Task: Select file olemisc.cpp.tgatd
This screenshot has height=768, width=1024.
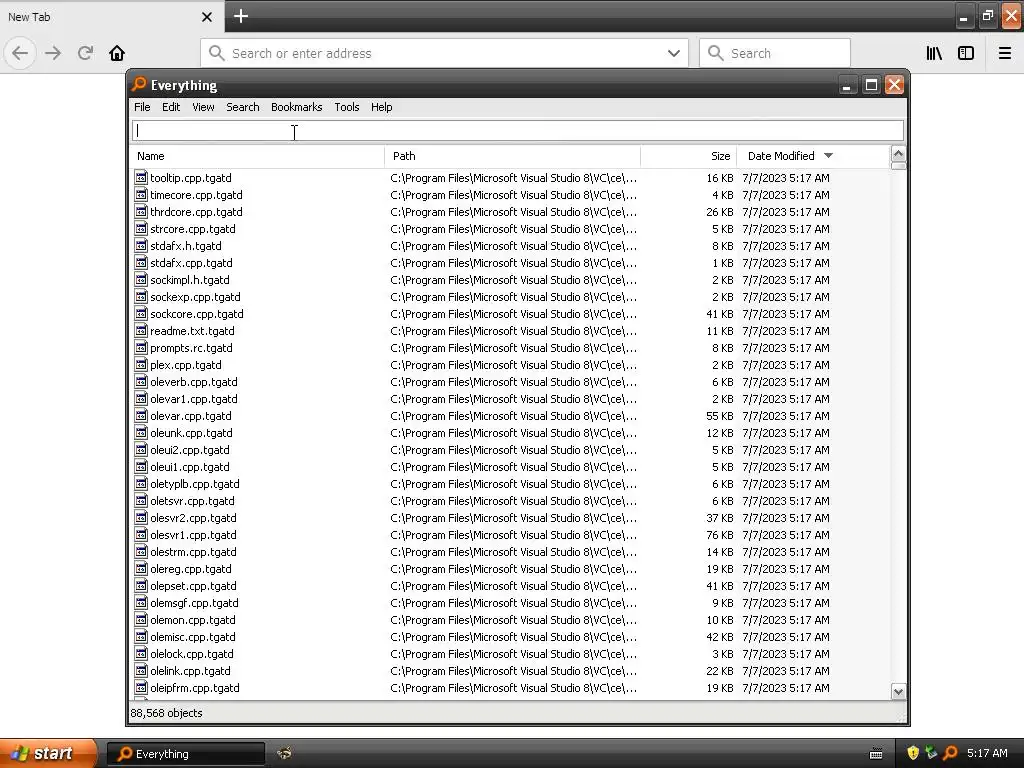Action: click(193, 637)
